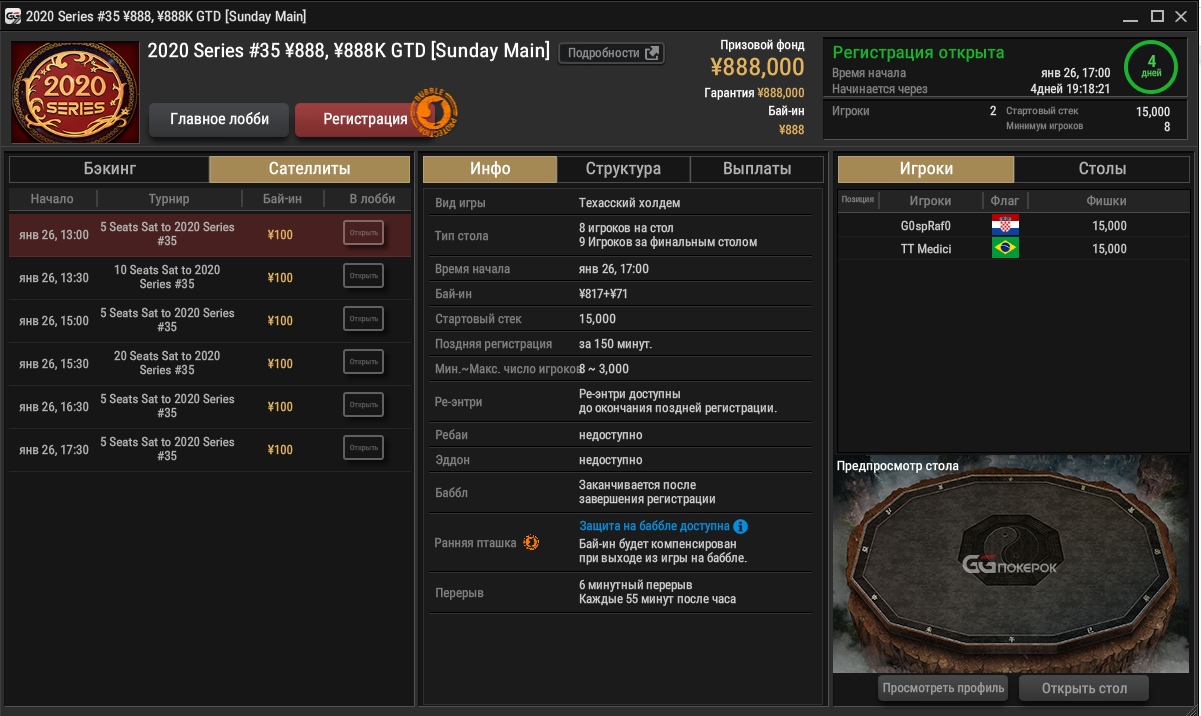Switch to the Выплаты tab

pyautogui.click(x=756, y=169)
